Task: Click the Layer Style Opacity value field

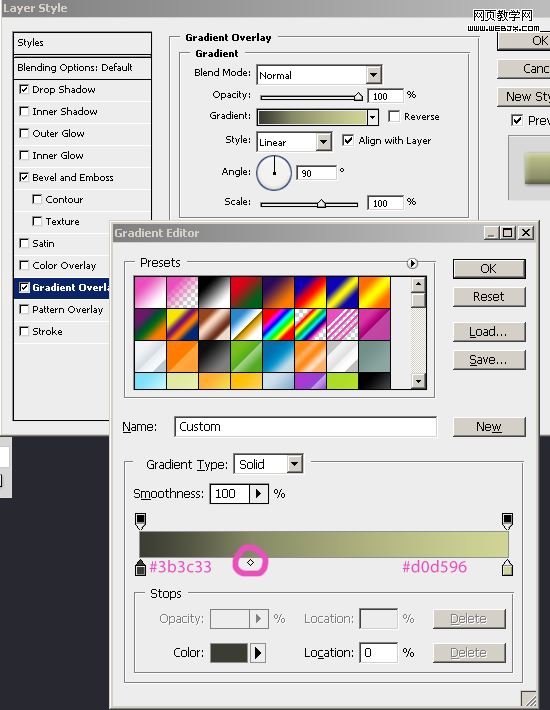Action: click(385, 96)
